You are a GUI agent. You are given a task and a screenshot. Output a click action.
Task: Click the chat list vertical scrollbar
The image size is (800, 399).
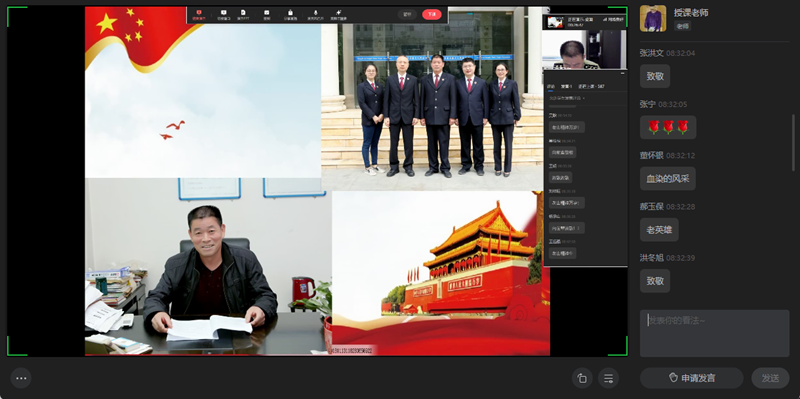(x=793, y=142)
